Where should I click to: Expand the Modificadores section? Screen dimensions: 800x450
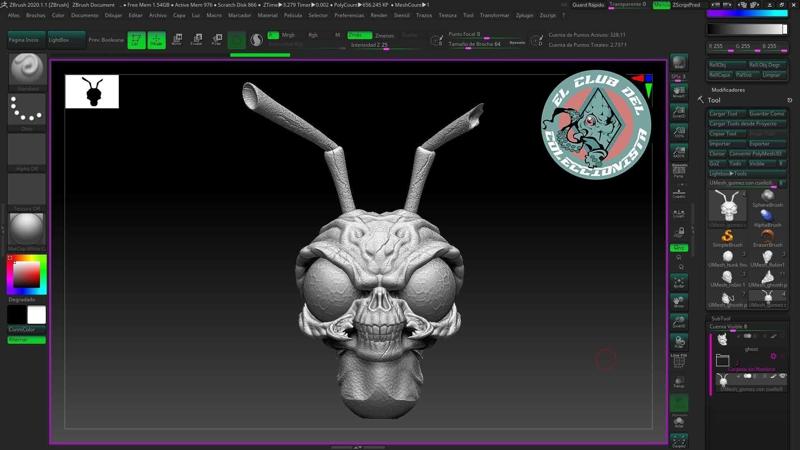(x=728, y=90)
